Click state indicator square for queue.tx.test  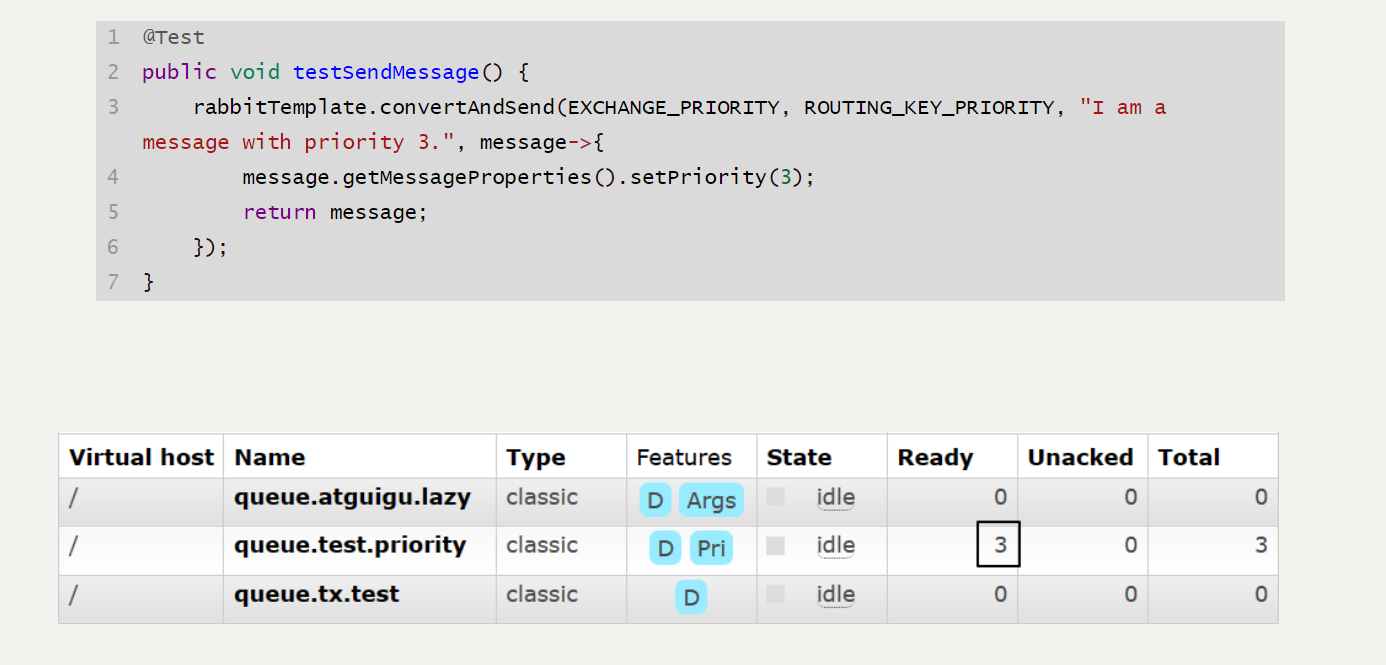coord(775,594)
